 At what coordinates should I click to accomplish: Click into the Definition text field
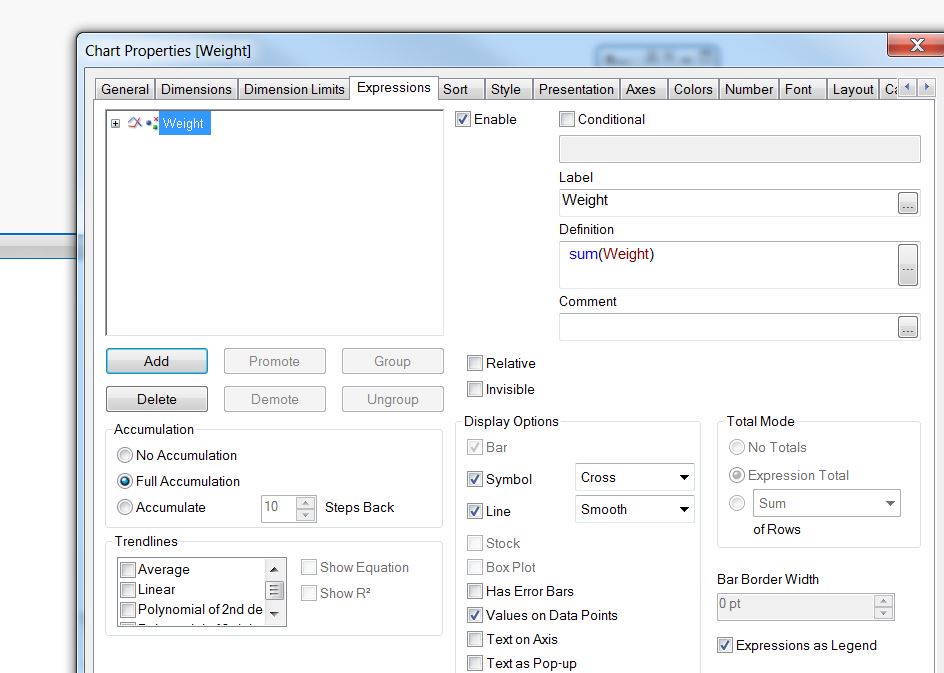click(x=725, y=266)
